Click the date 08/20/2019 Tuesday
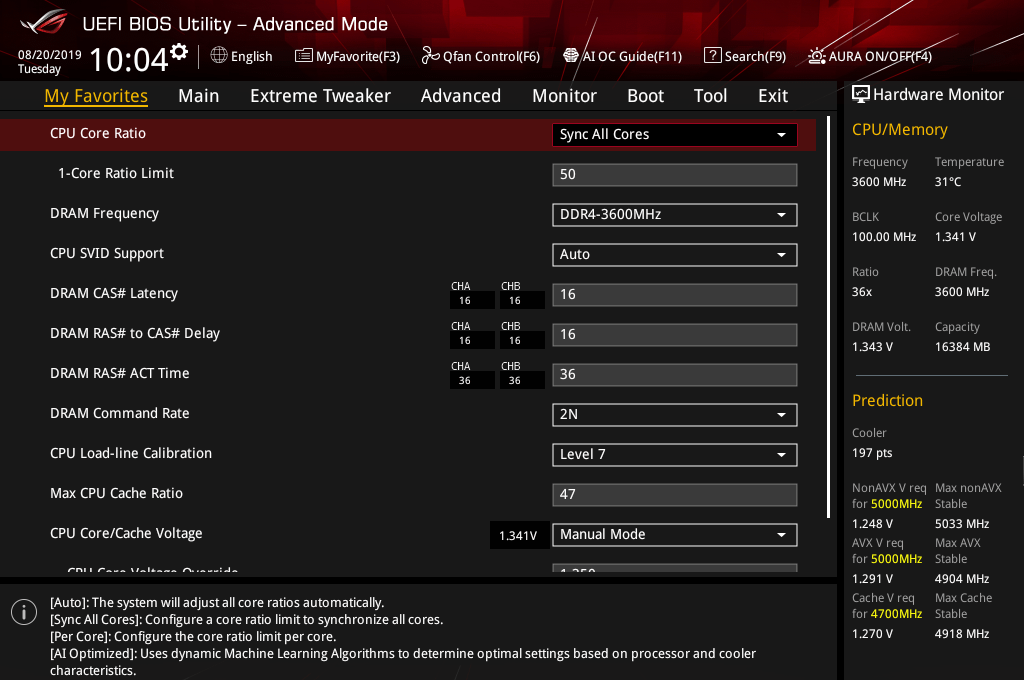Image resolution: width=1024 pixels, height=680 pixels. click(49, 62)
